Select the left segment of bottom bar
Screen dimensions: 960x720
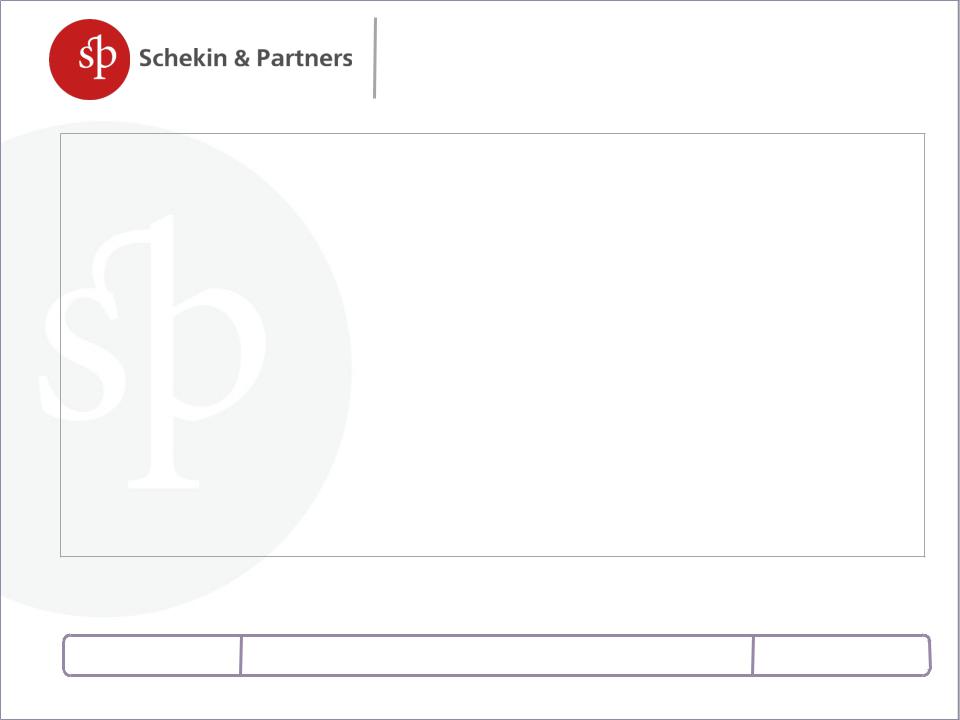coord(152,656)
